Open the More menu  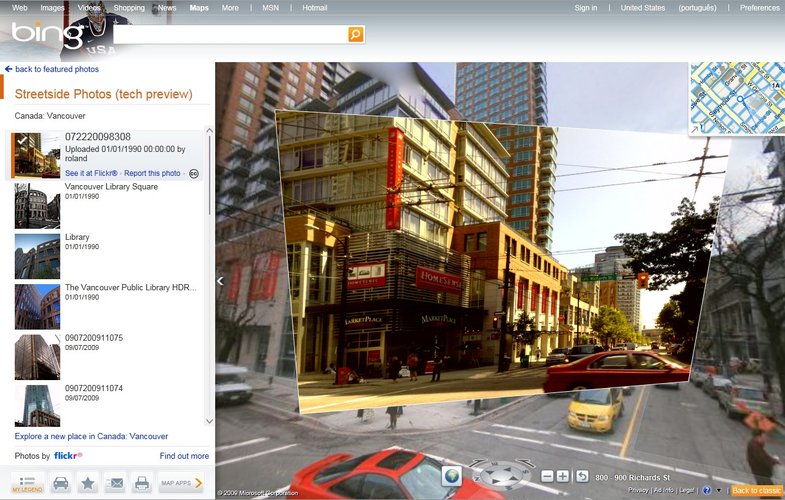(x=230, y=8)
